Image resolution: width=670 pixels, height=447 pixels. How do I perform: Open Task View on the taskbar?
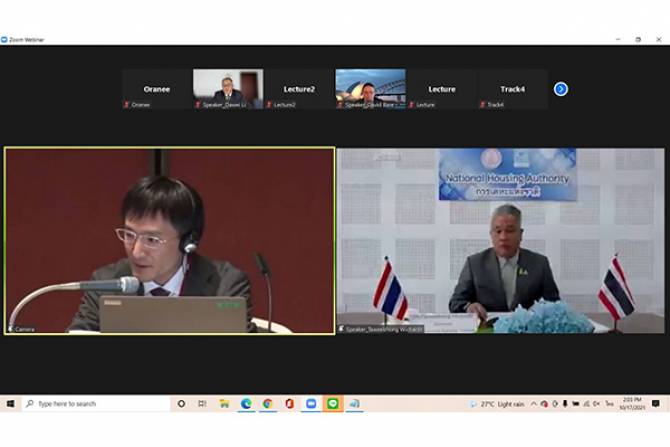point(203,404)
